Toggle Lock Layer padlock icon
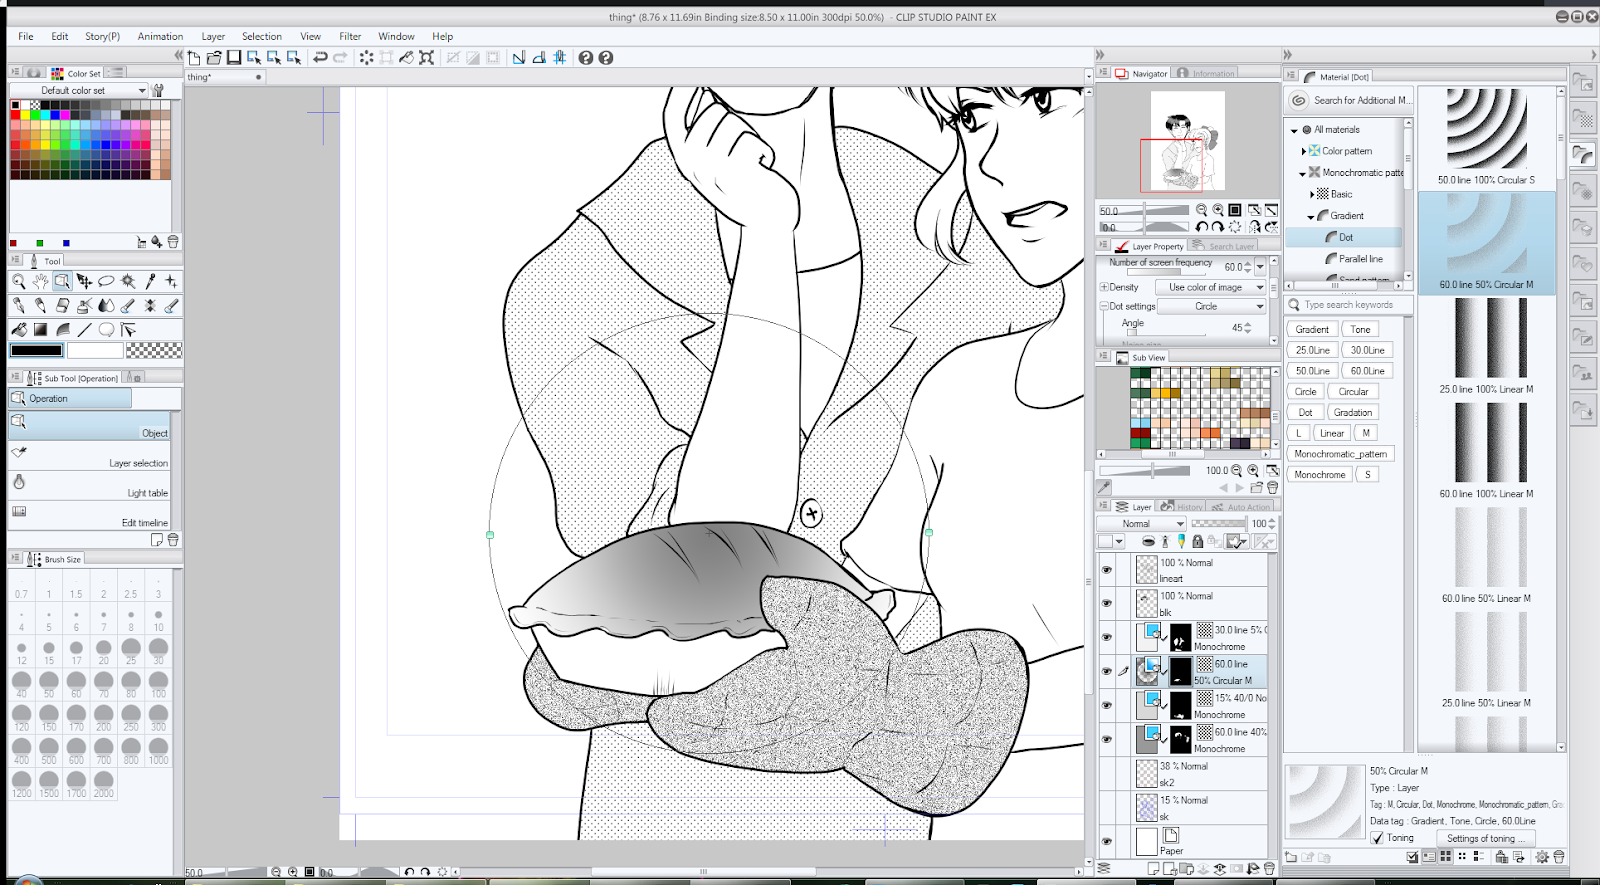This screenshot has height=885, width=1600. (1197, 542)
